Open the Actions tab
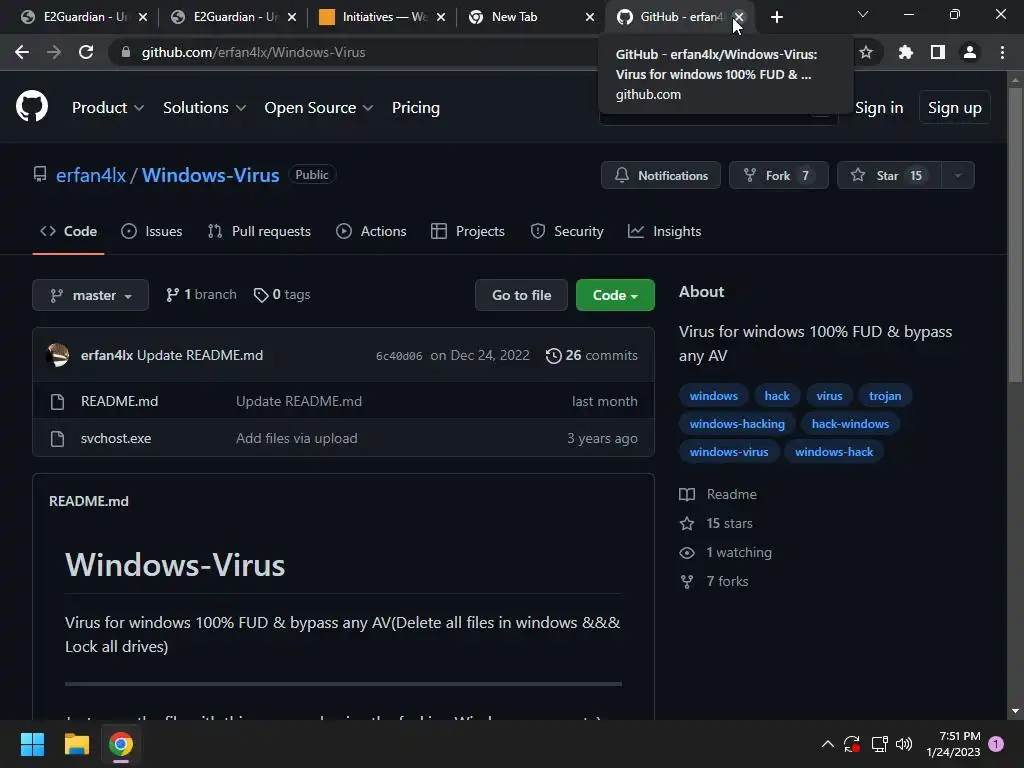This screenshot has width=1024, height=768. (x=371, y=231)
